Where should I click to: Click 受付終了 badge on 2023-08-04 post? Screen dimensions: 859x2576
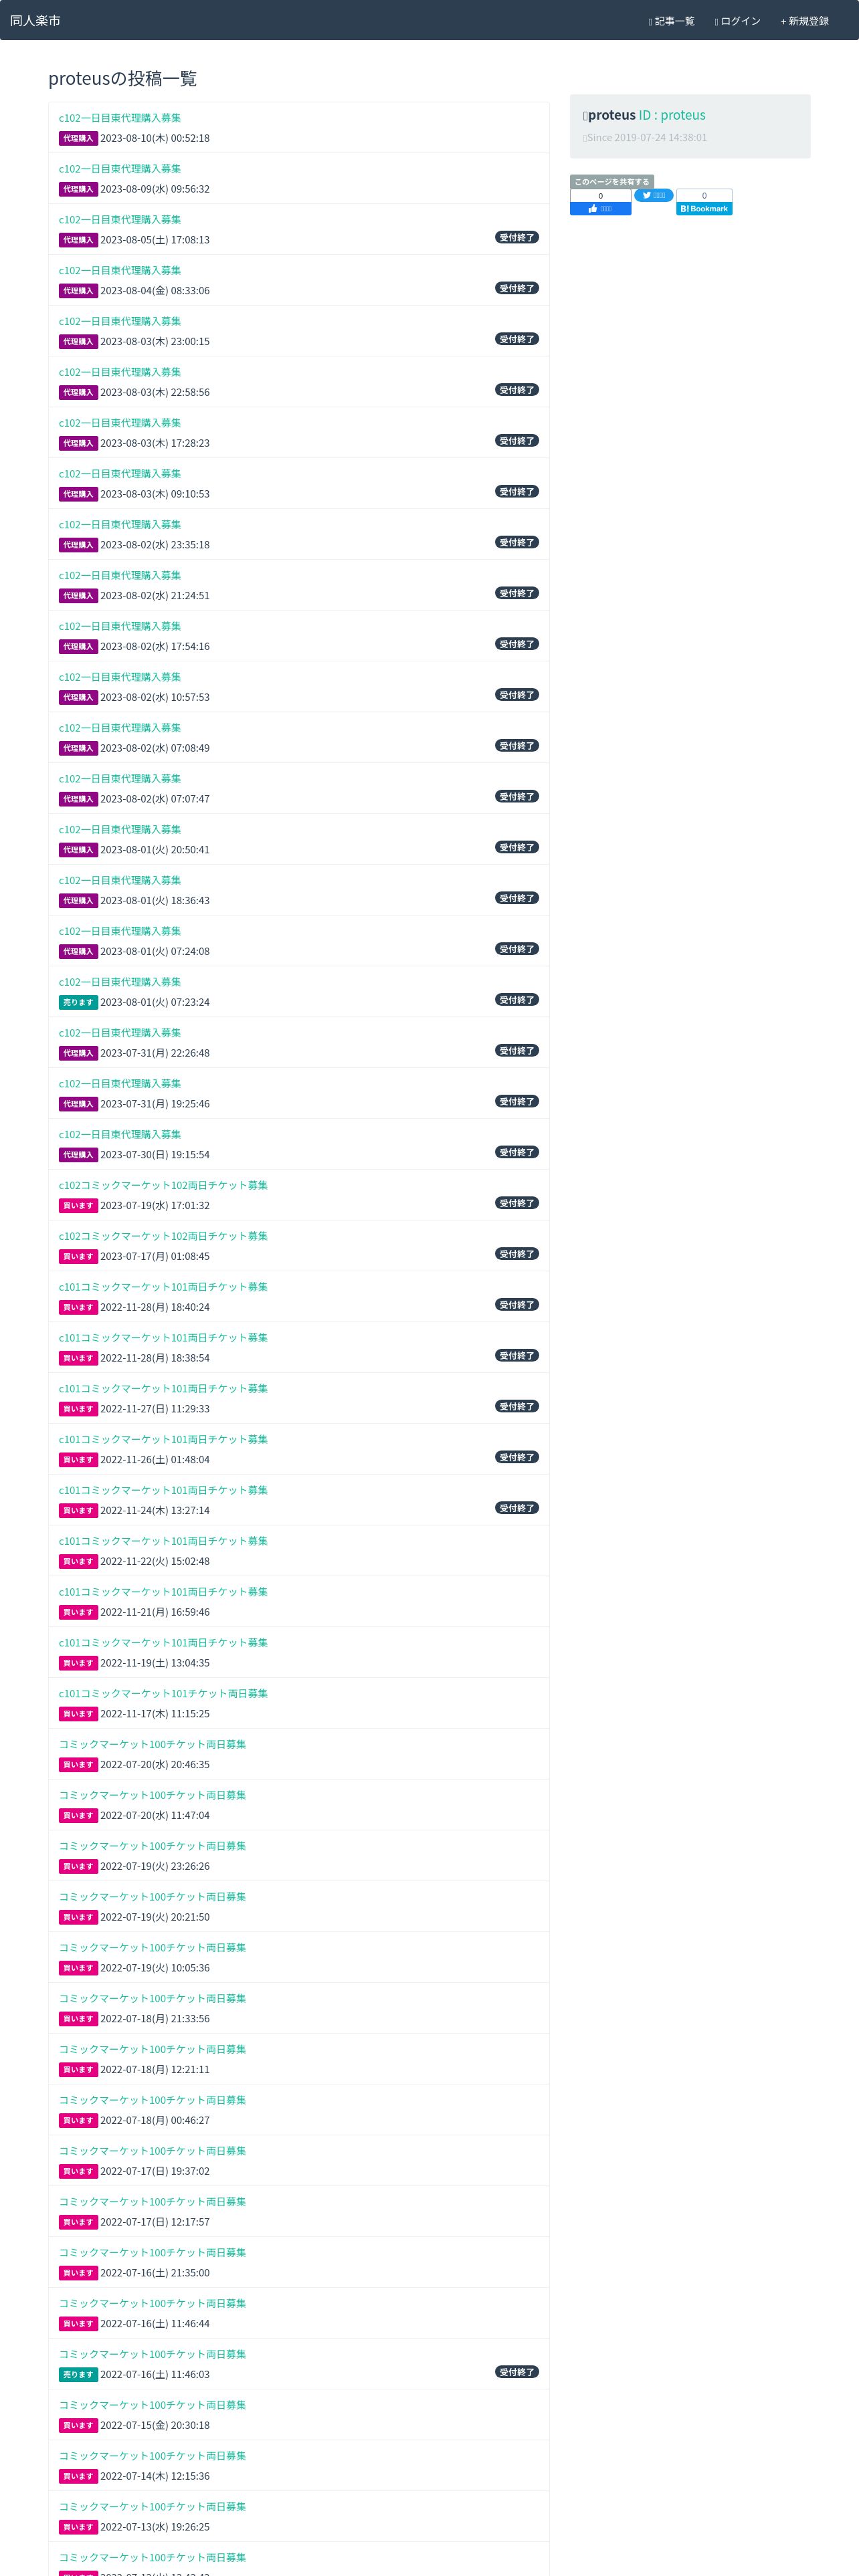[516, 288]
